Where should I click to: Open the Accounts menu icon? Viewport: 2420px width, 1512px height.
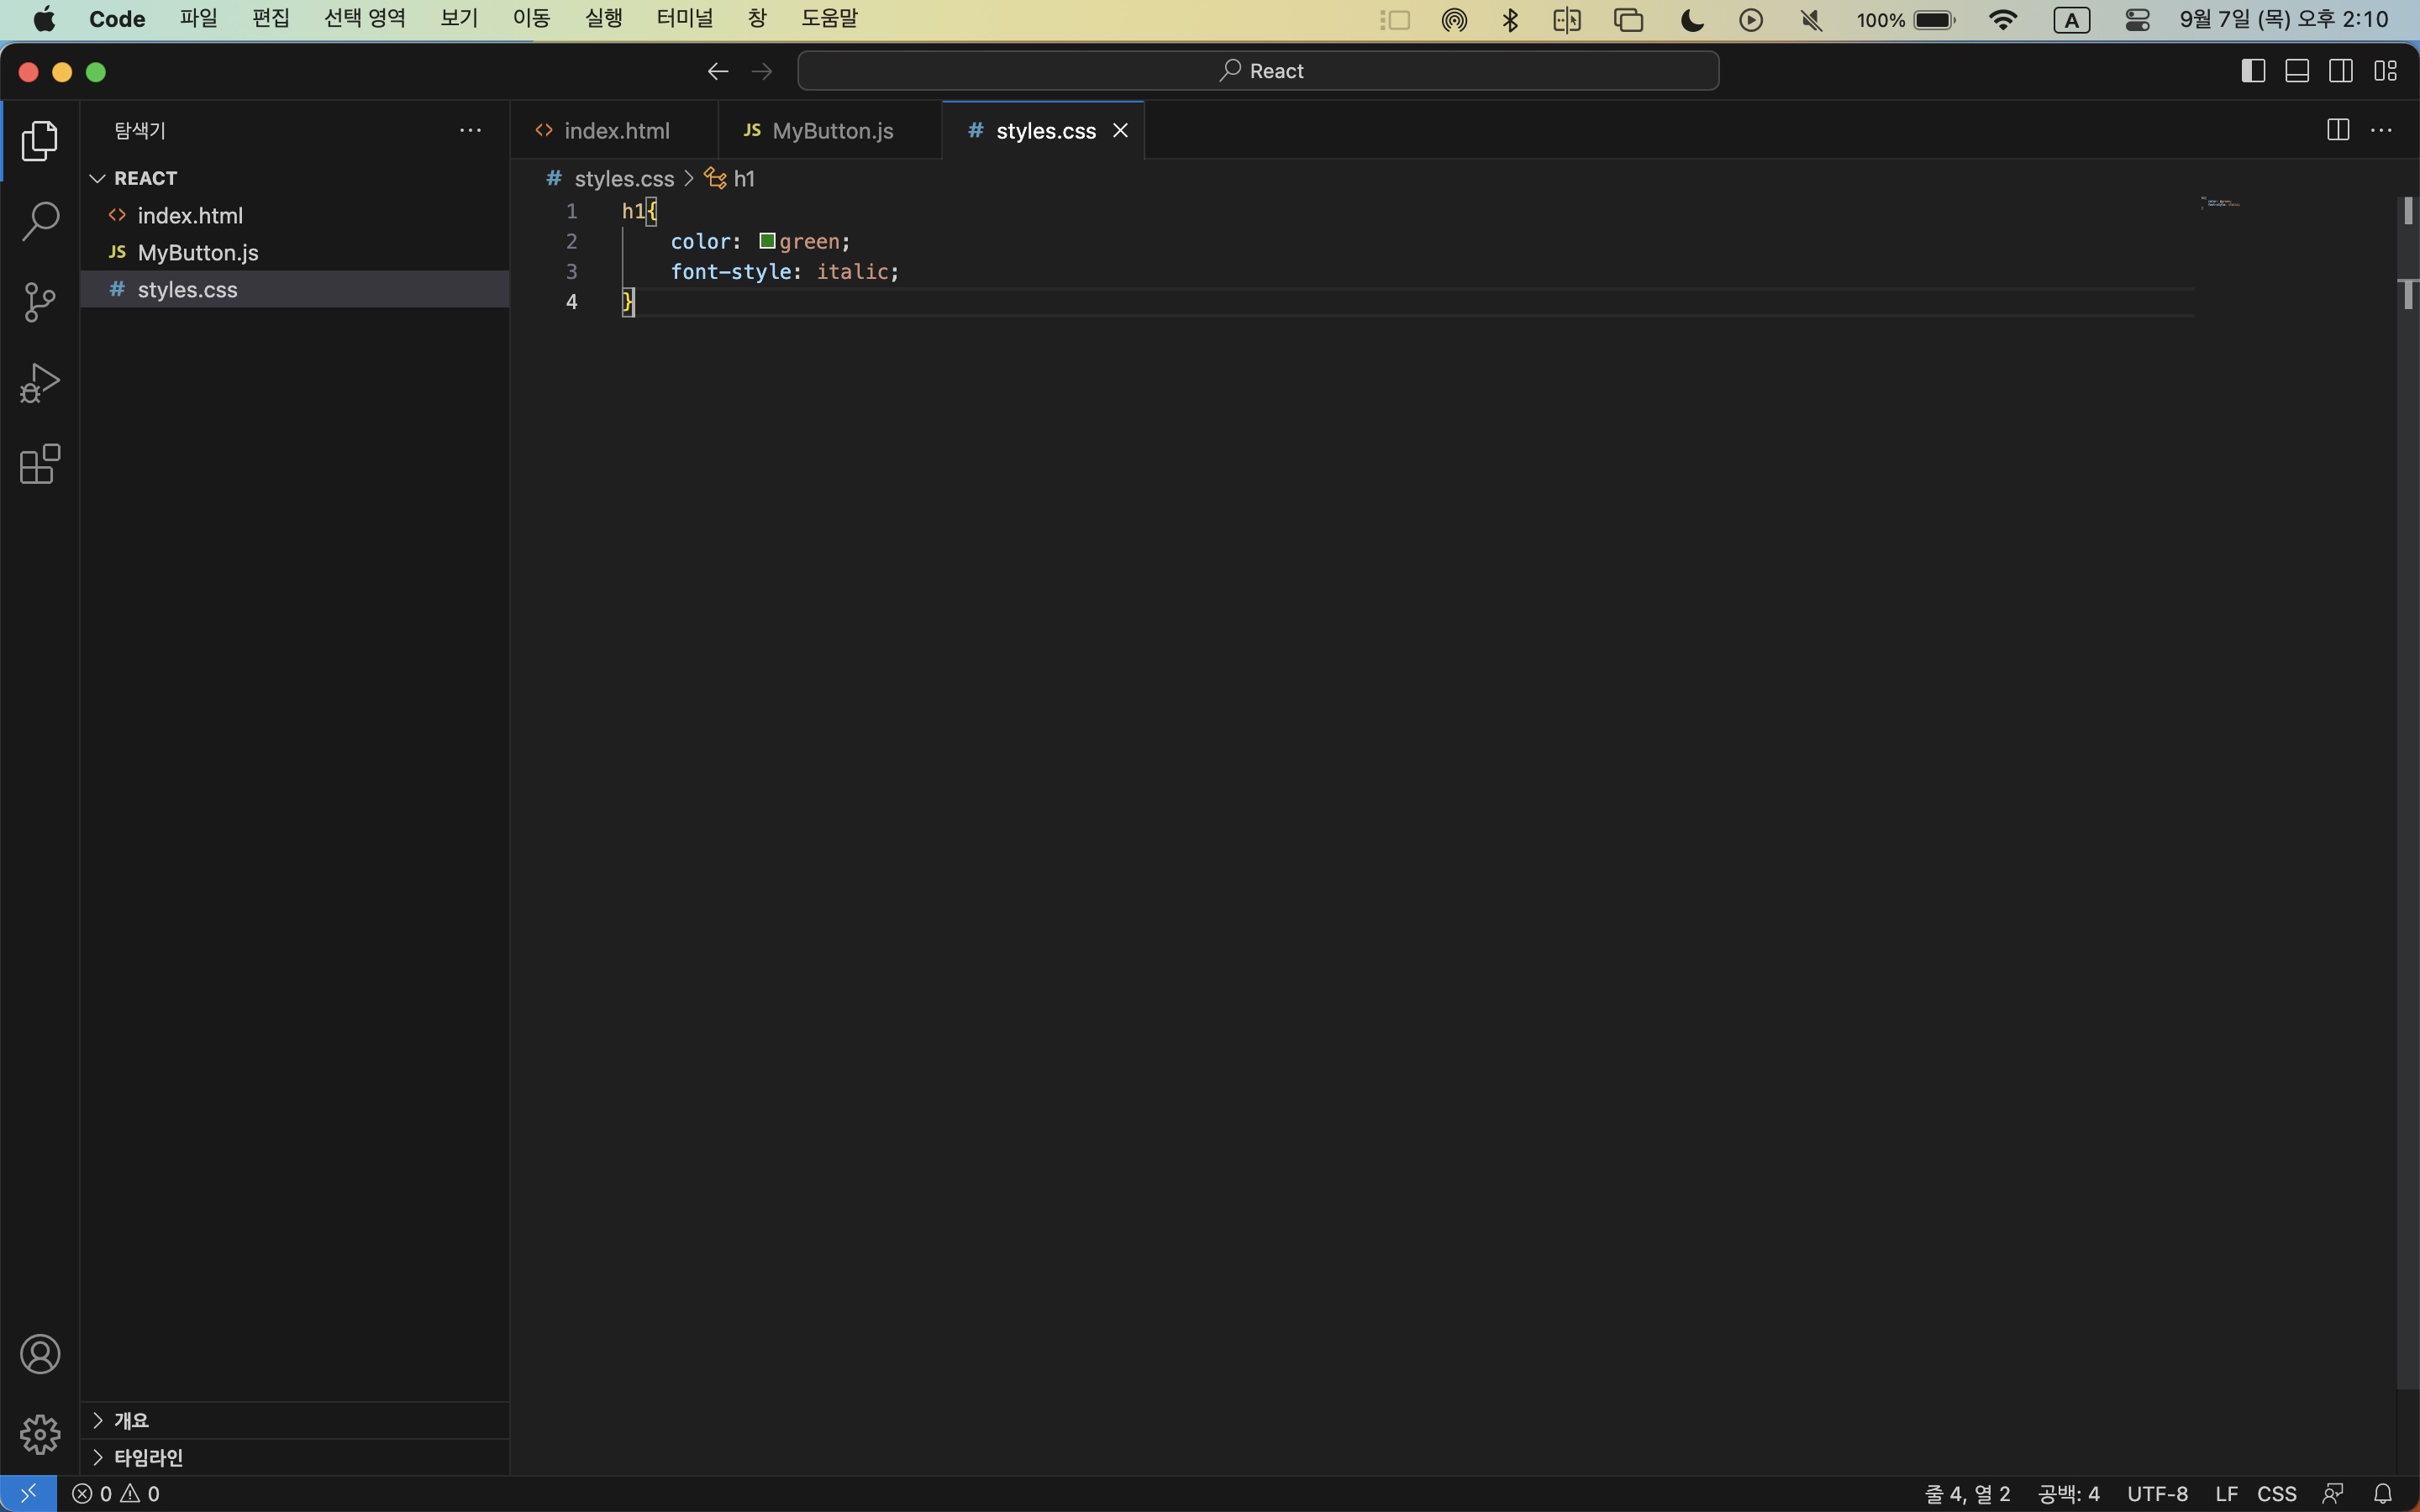coord(40,1354)
